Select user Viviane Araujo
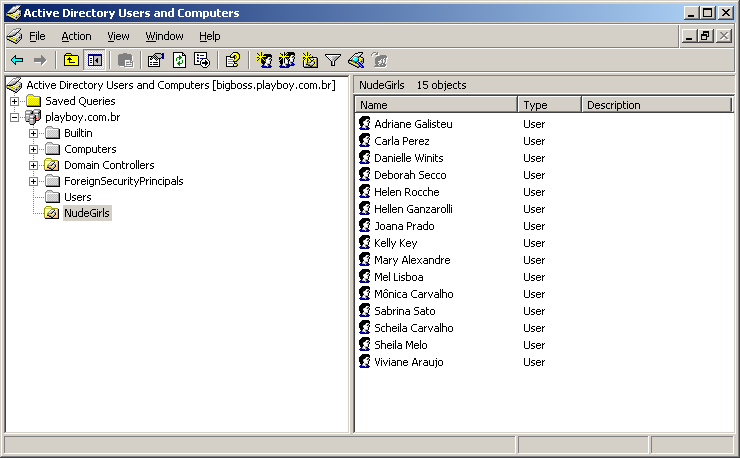740x458 pixels. click(409, 362)
